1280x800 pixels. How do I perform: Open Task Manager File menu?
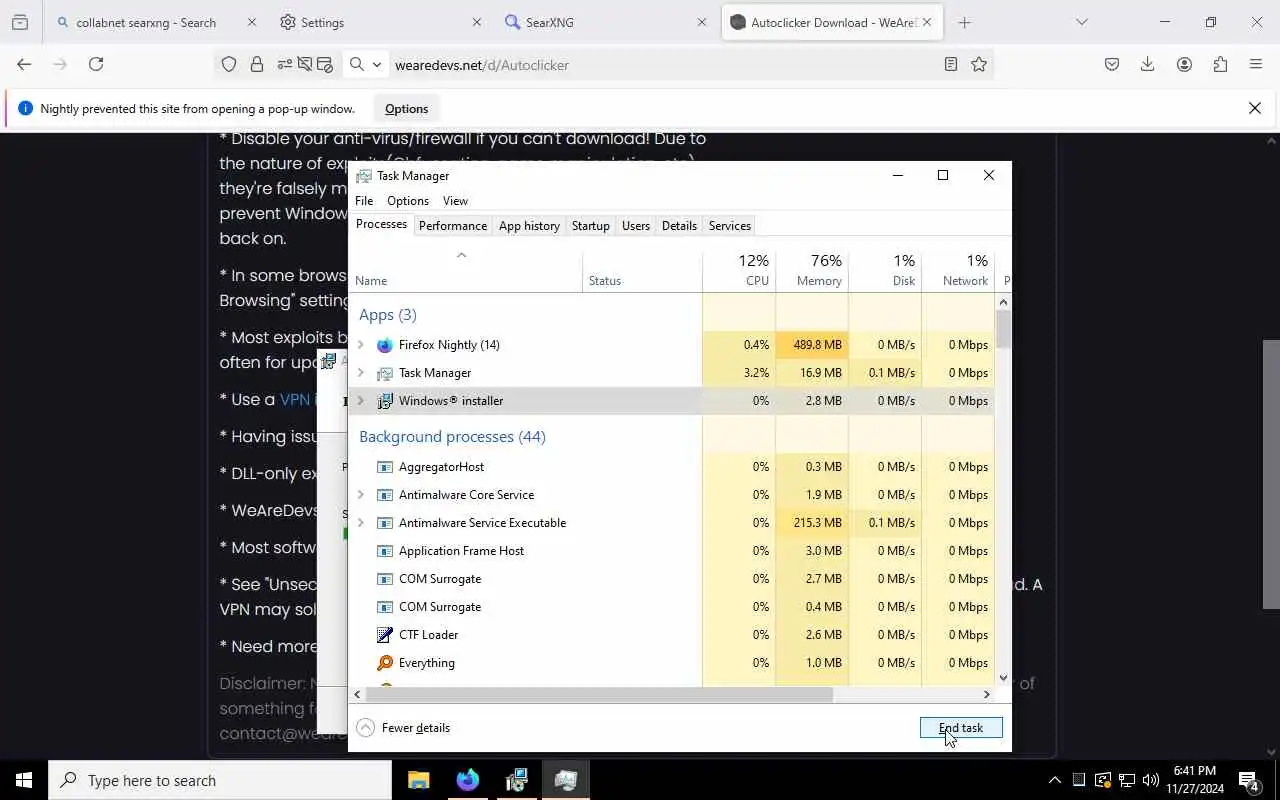[364, 201]
